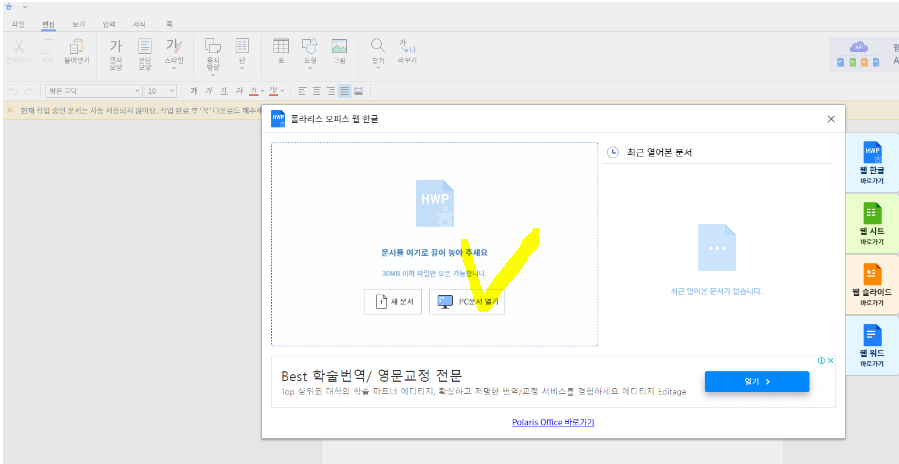Select distributed alignment option

tap(359, 91)
